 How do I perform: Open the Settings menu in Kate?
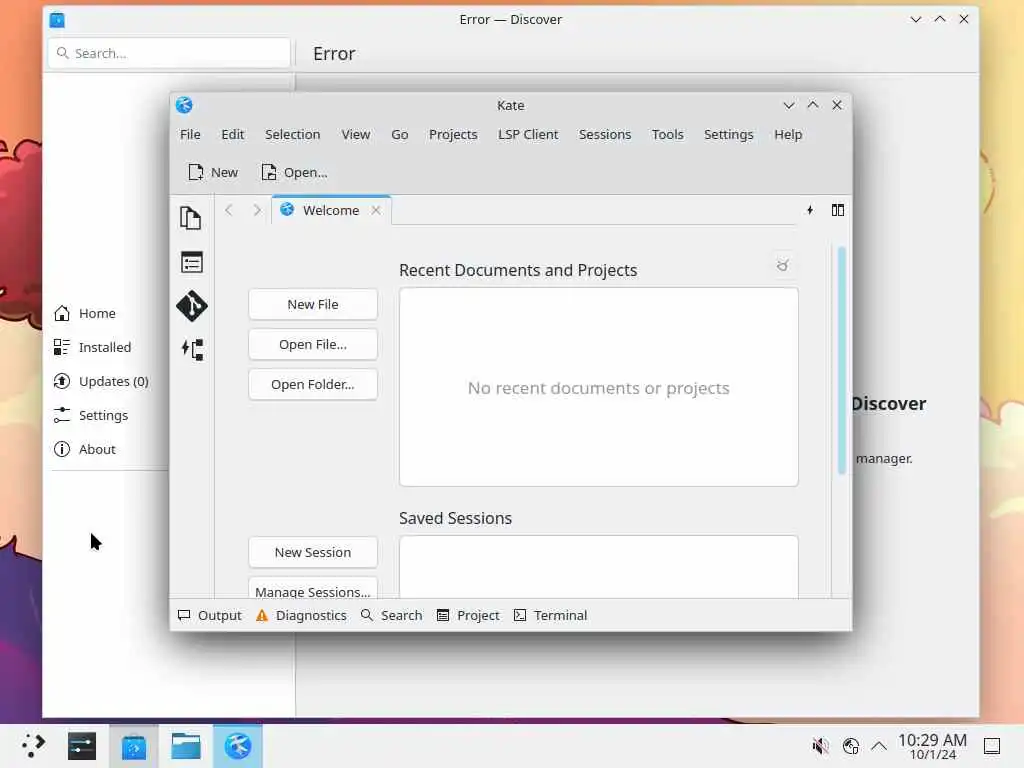(729, 135)
